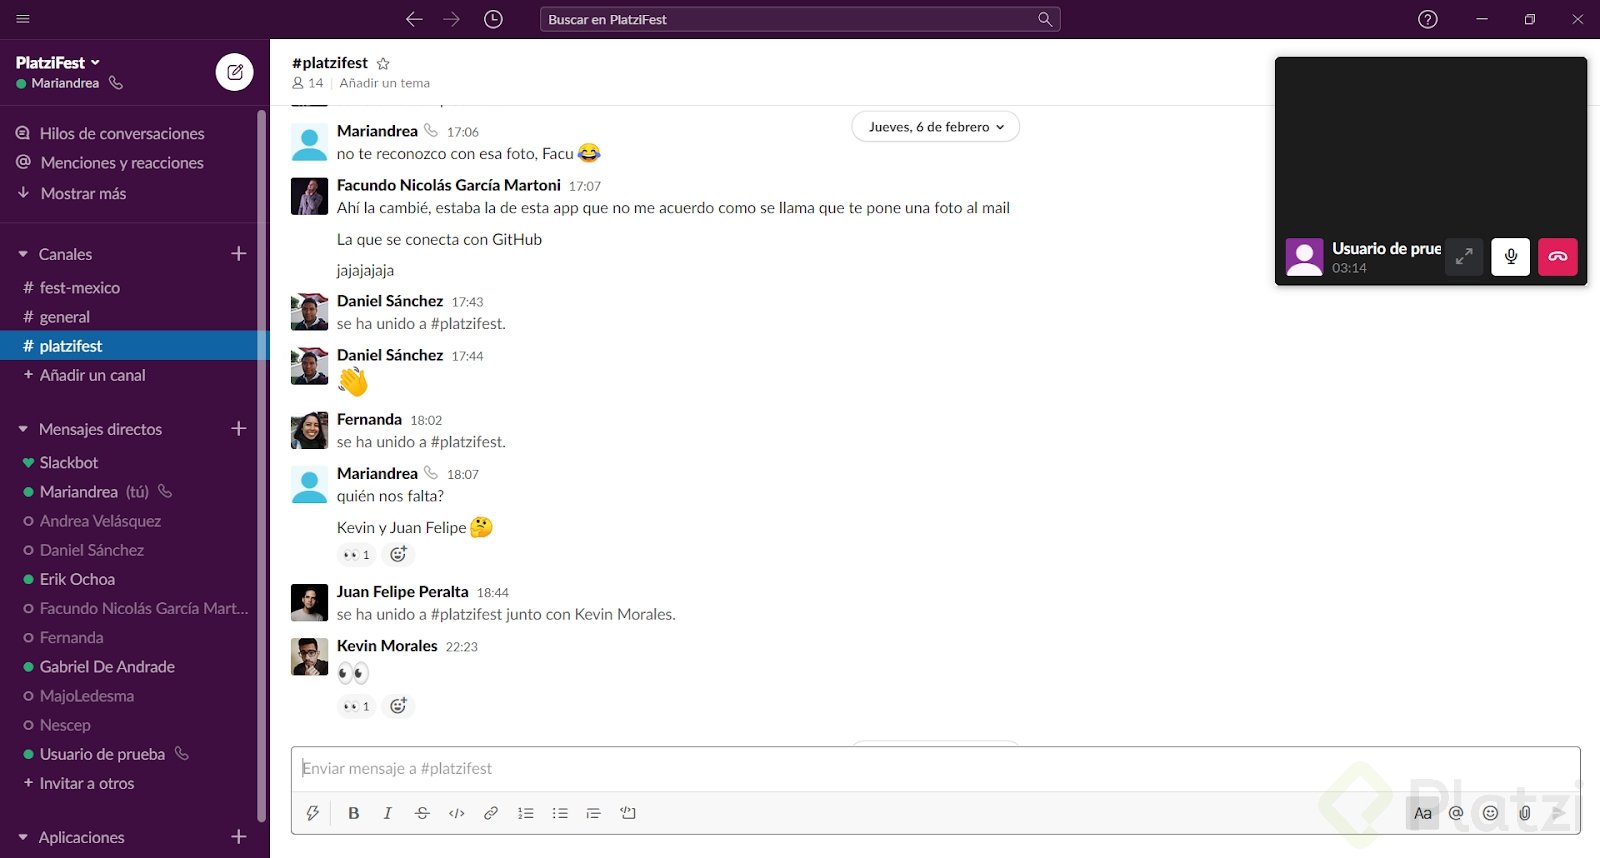The height and width of the screenshot is (858, 1600).
Task: Toggle bulleted list formatting
Action: click(x=560, y=813)
